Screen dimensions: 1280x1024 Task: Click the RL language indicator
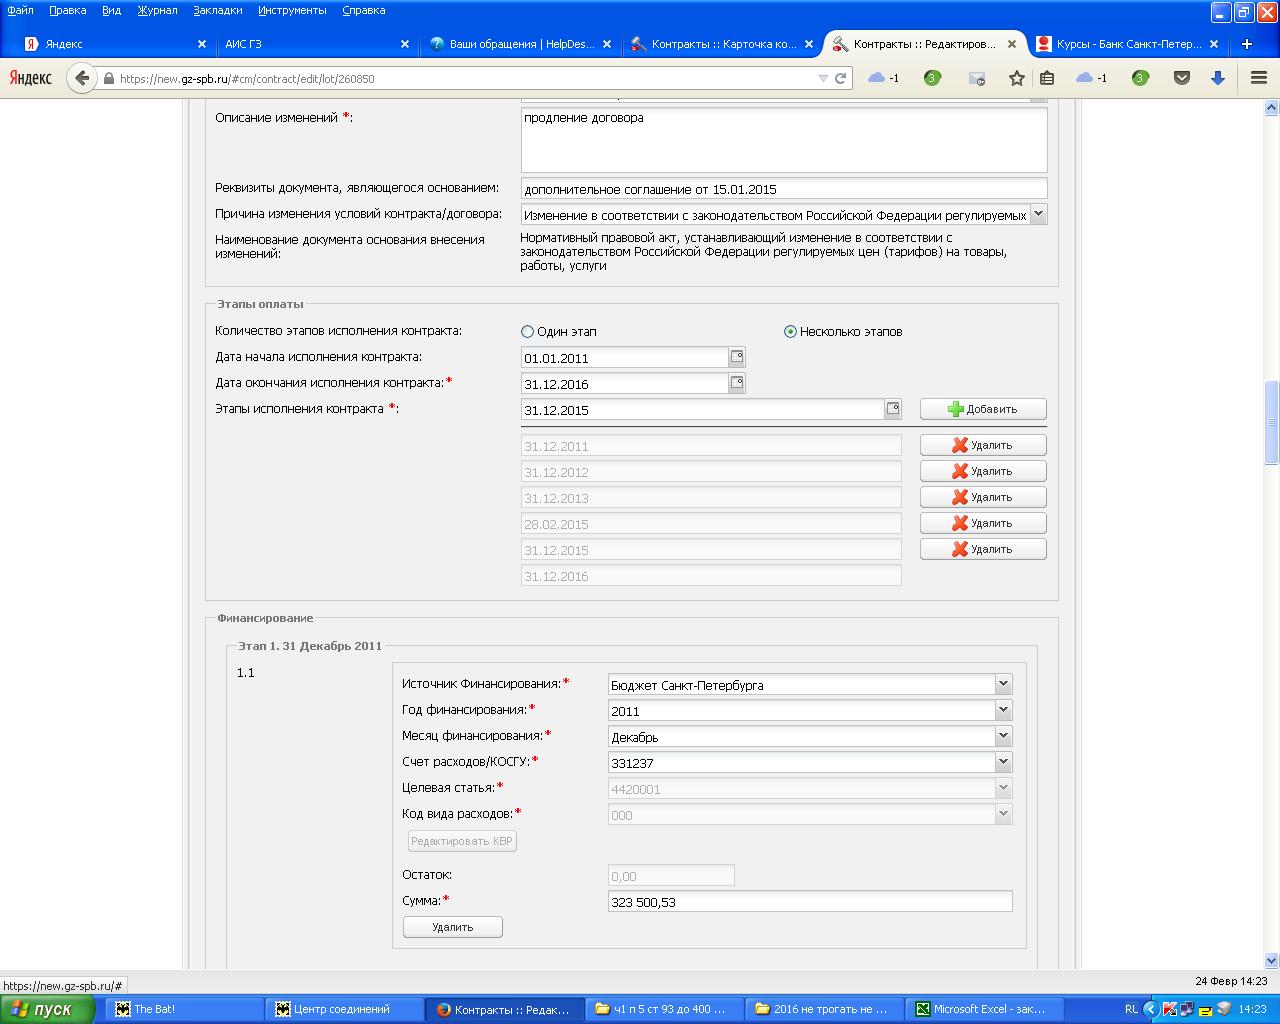(x=1131, y=1009)
